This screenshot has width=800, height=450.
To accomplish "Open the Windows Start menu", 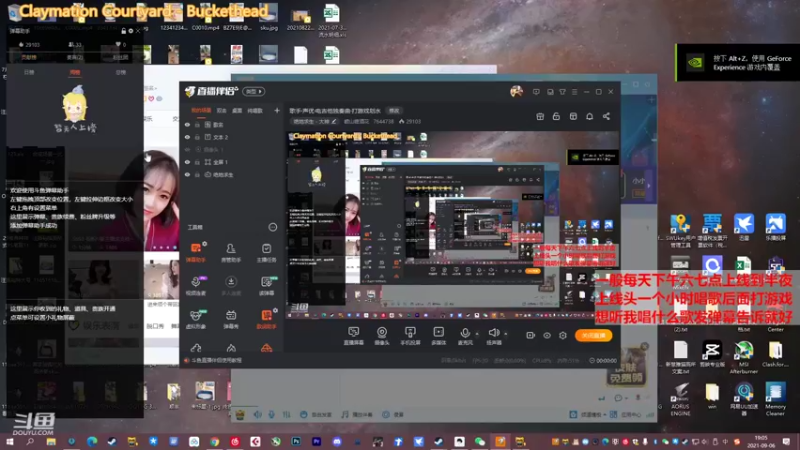I will click(10, 441).
